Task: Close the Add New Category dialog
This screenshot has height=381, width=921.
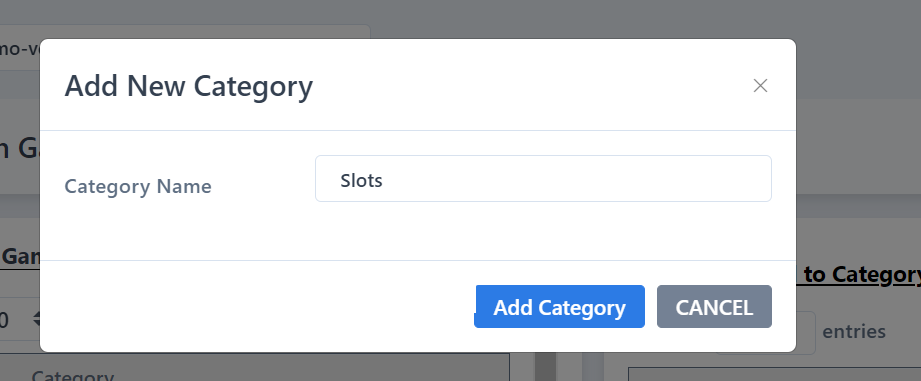Action: coord(760,86)
